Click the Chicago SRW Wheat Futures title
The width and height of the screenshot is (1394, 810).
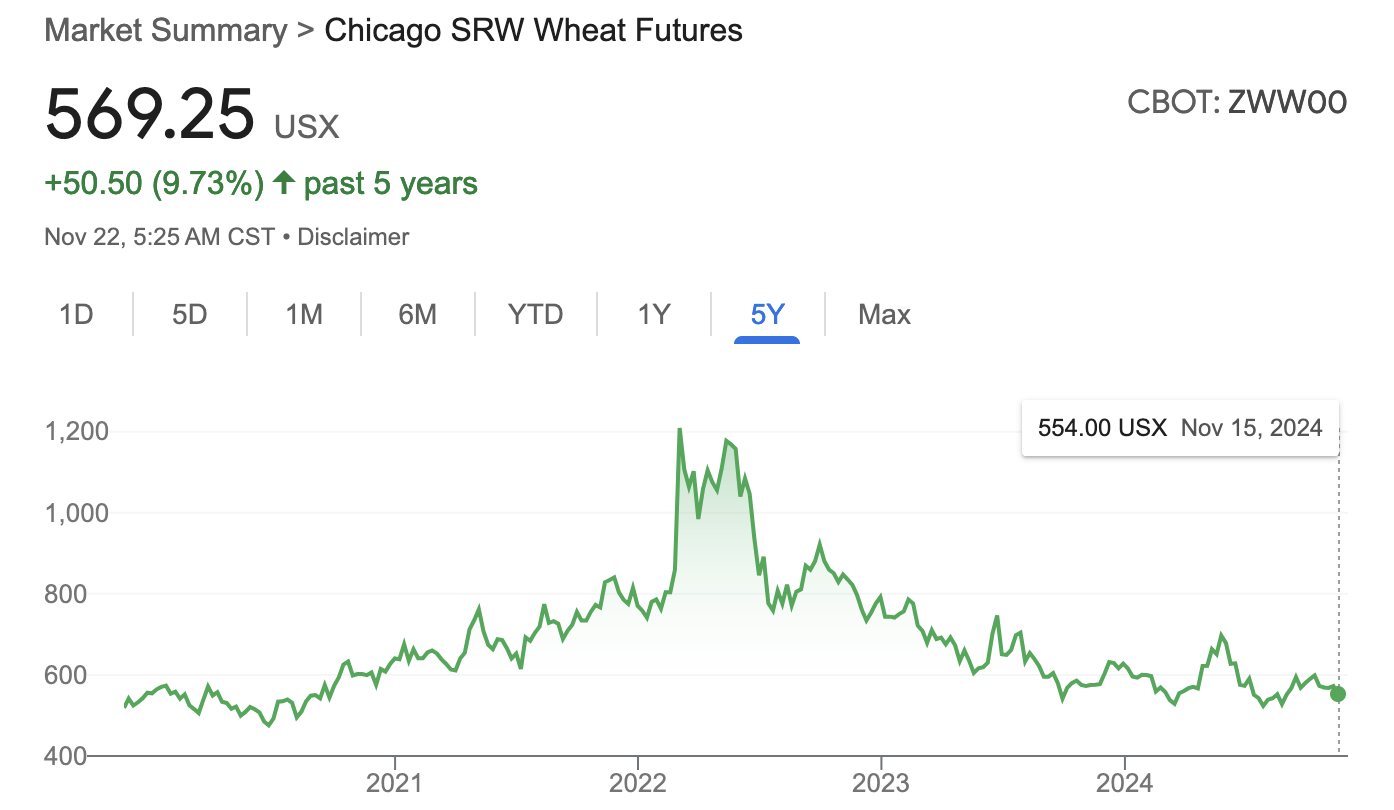(534, 30)
